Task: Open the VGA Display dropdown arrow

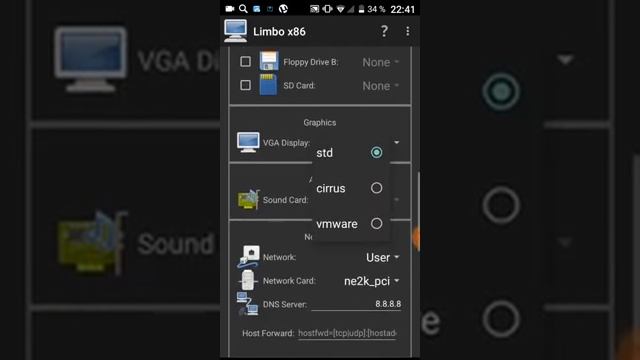Action: (x=397, y=142)
